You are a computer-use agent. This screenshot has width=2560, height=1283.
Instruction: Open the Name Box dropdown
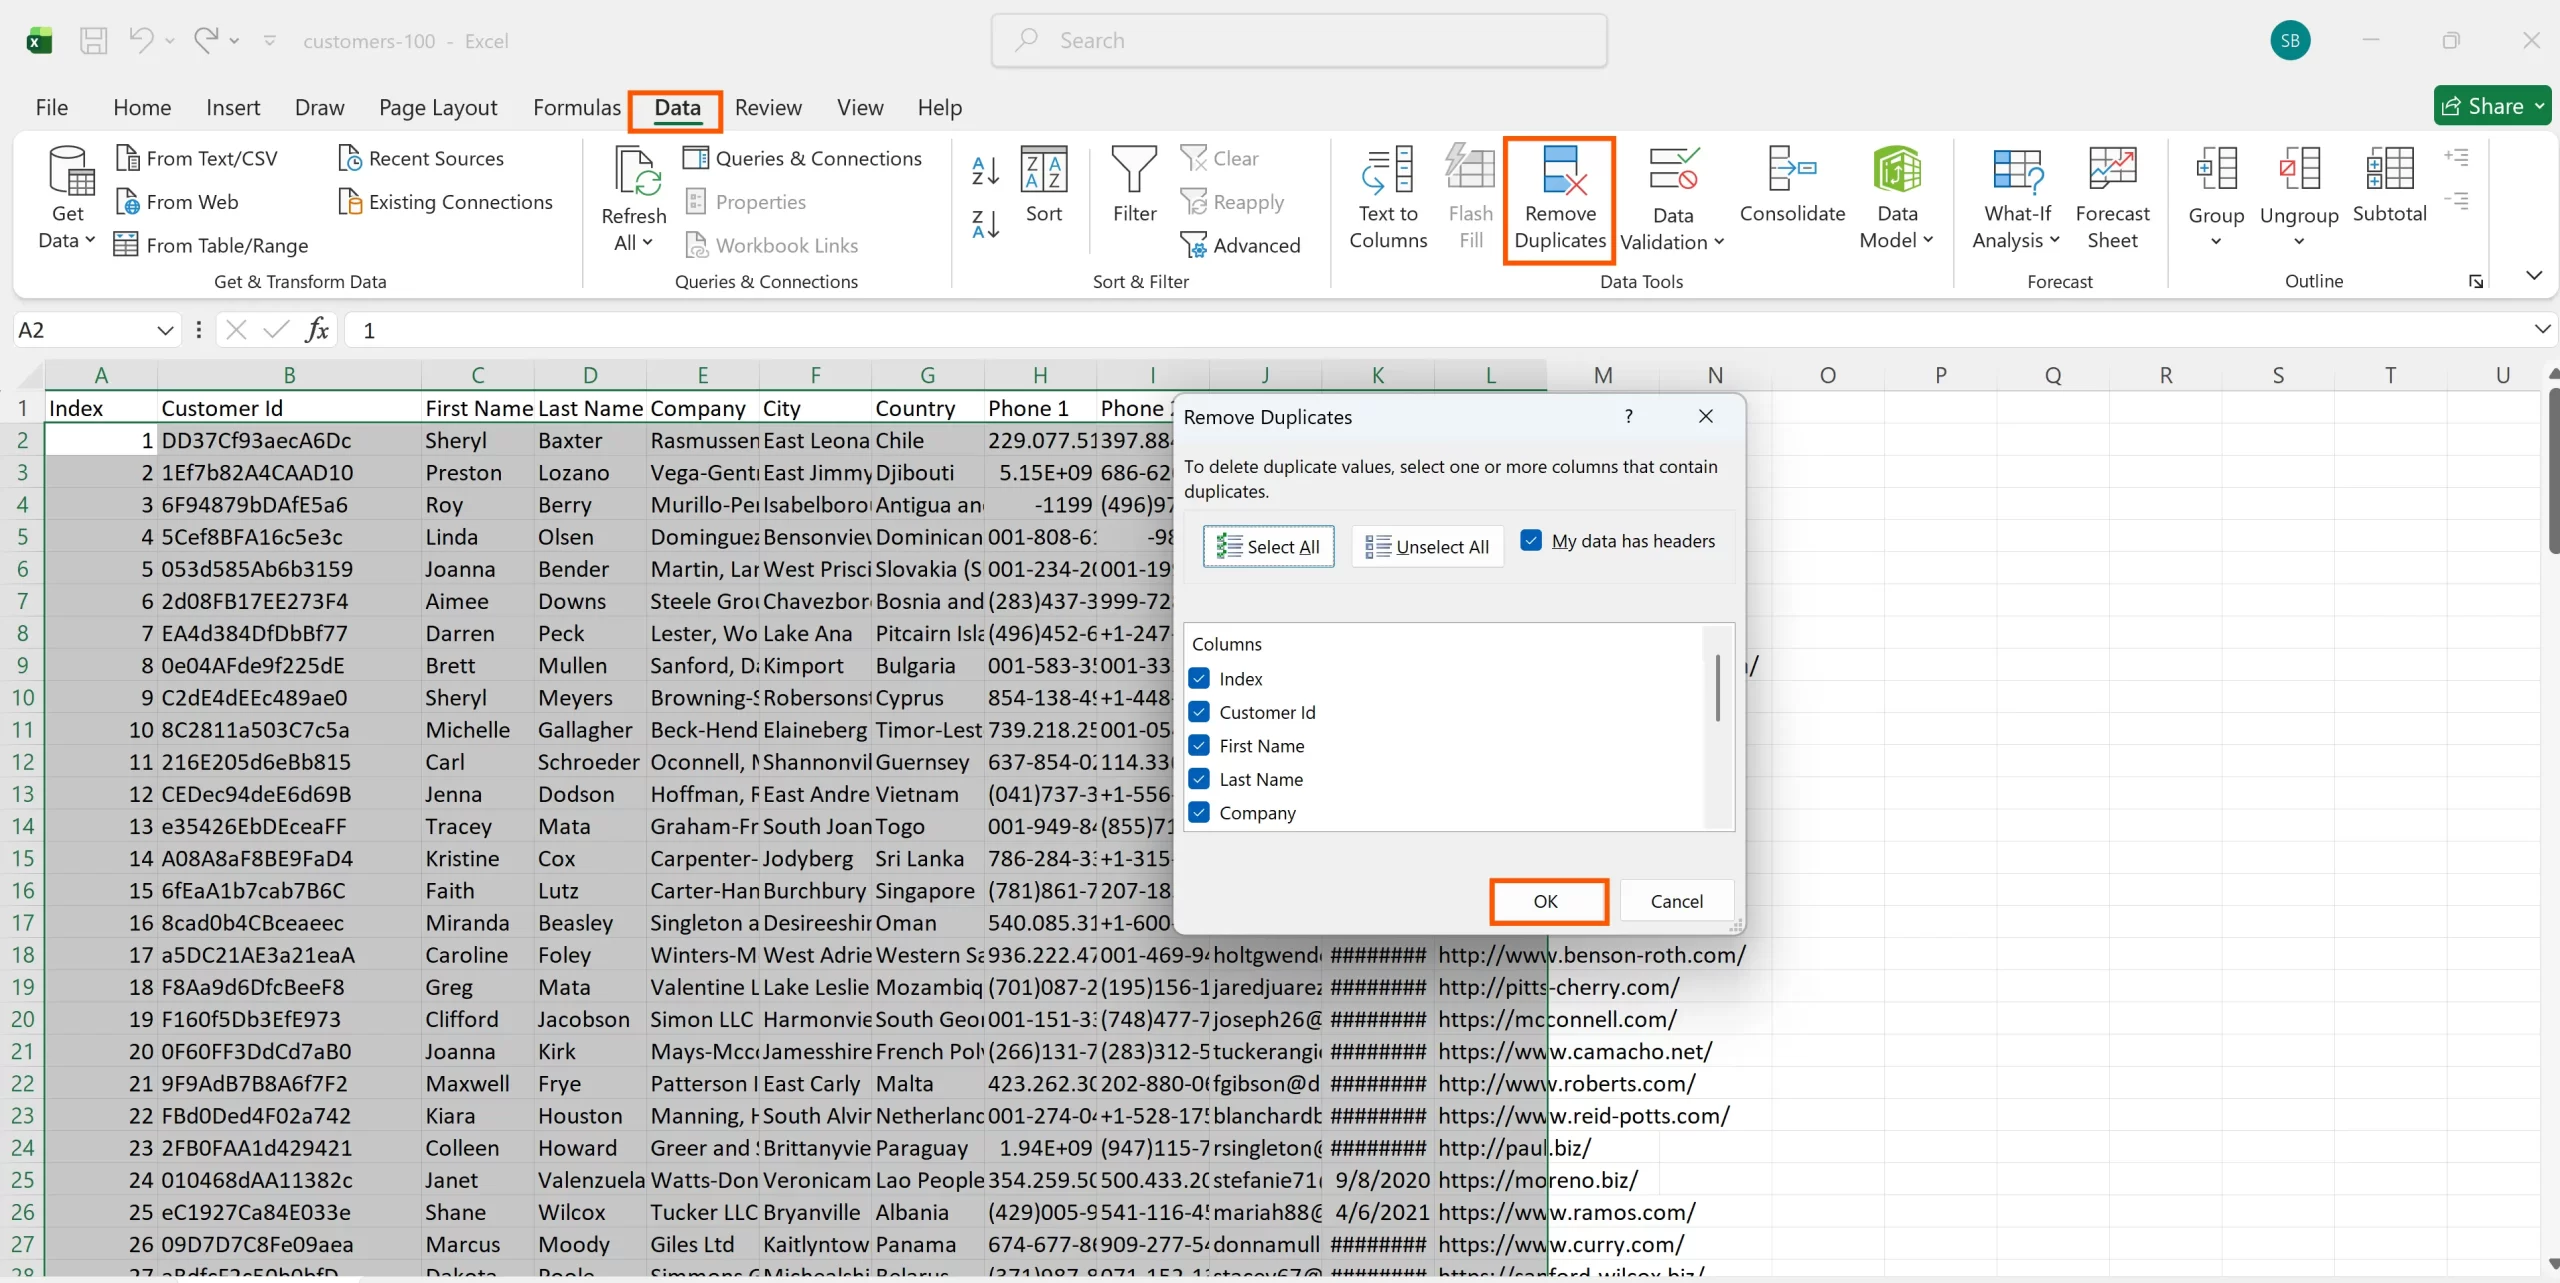click(165, 330)
